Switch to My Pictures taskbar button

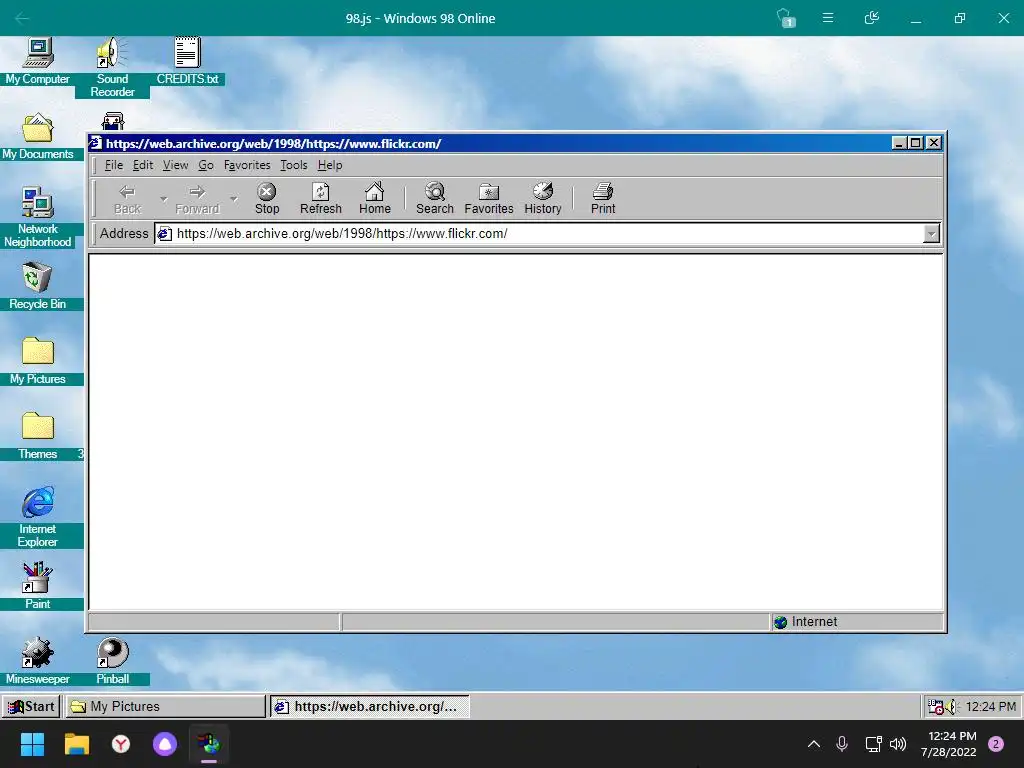point(165,707)
